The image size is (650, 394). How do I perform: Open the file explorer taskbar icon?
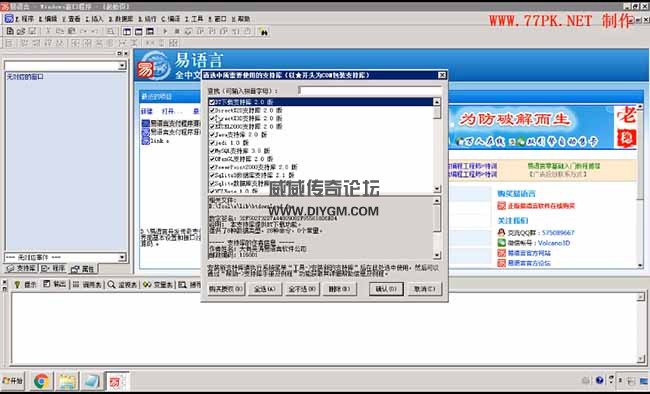pos(67,381)
